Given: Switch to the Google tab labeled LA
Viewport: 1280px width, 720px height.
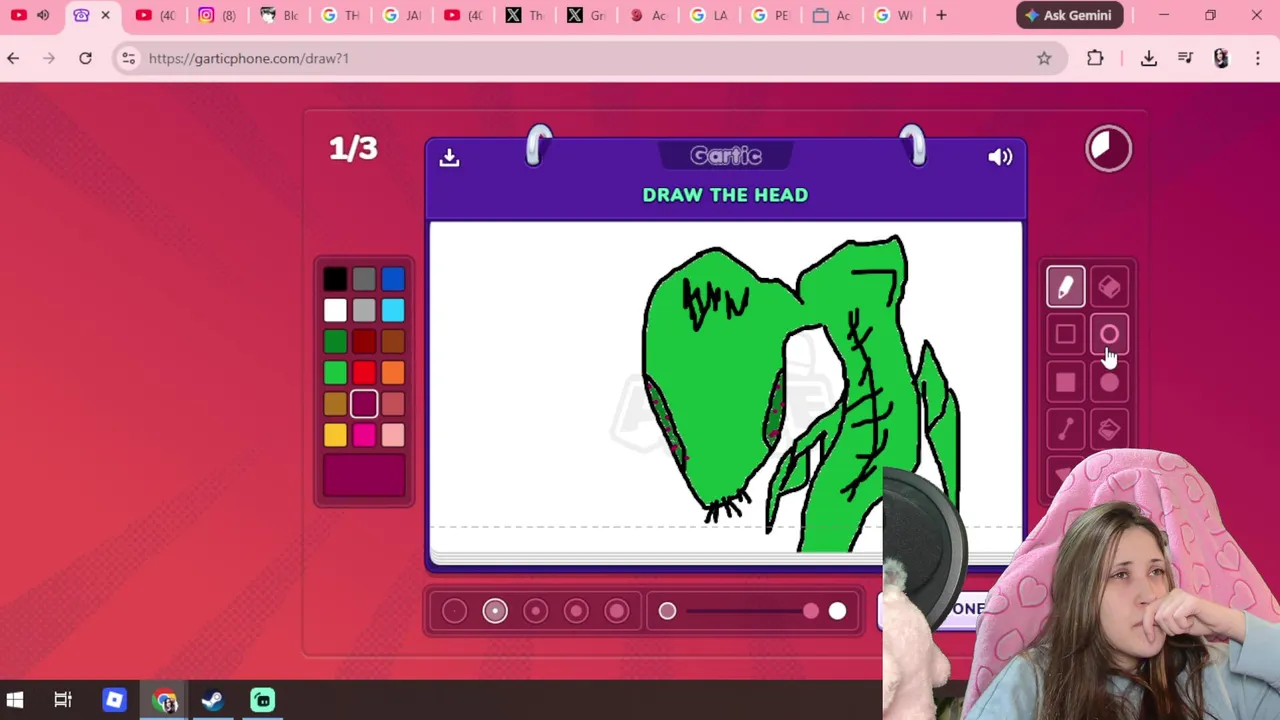Looking at the screenshot, I should pyautogui.click(x=709, y=15).
